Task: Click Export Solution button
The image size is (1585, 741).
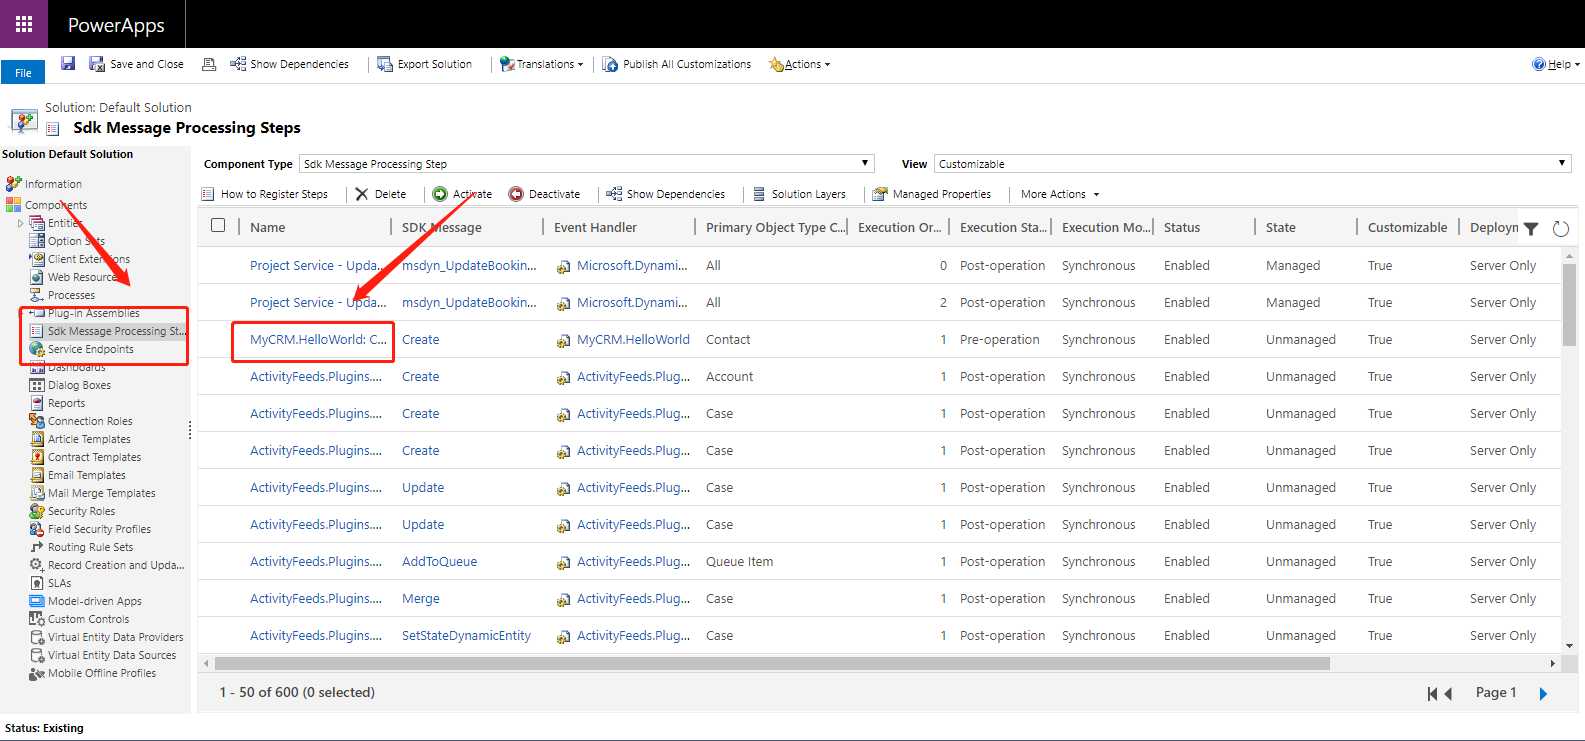Action: coord(425,64)
